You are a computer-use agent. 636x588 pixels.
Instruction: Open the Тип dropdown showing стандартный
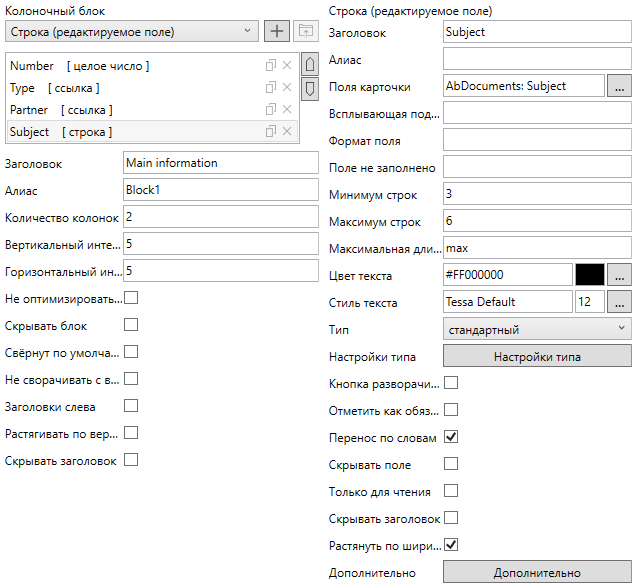tap(537, 329)
